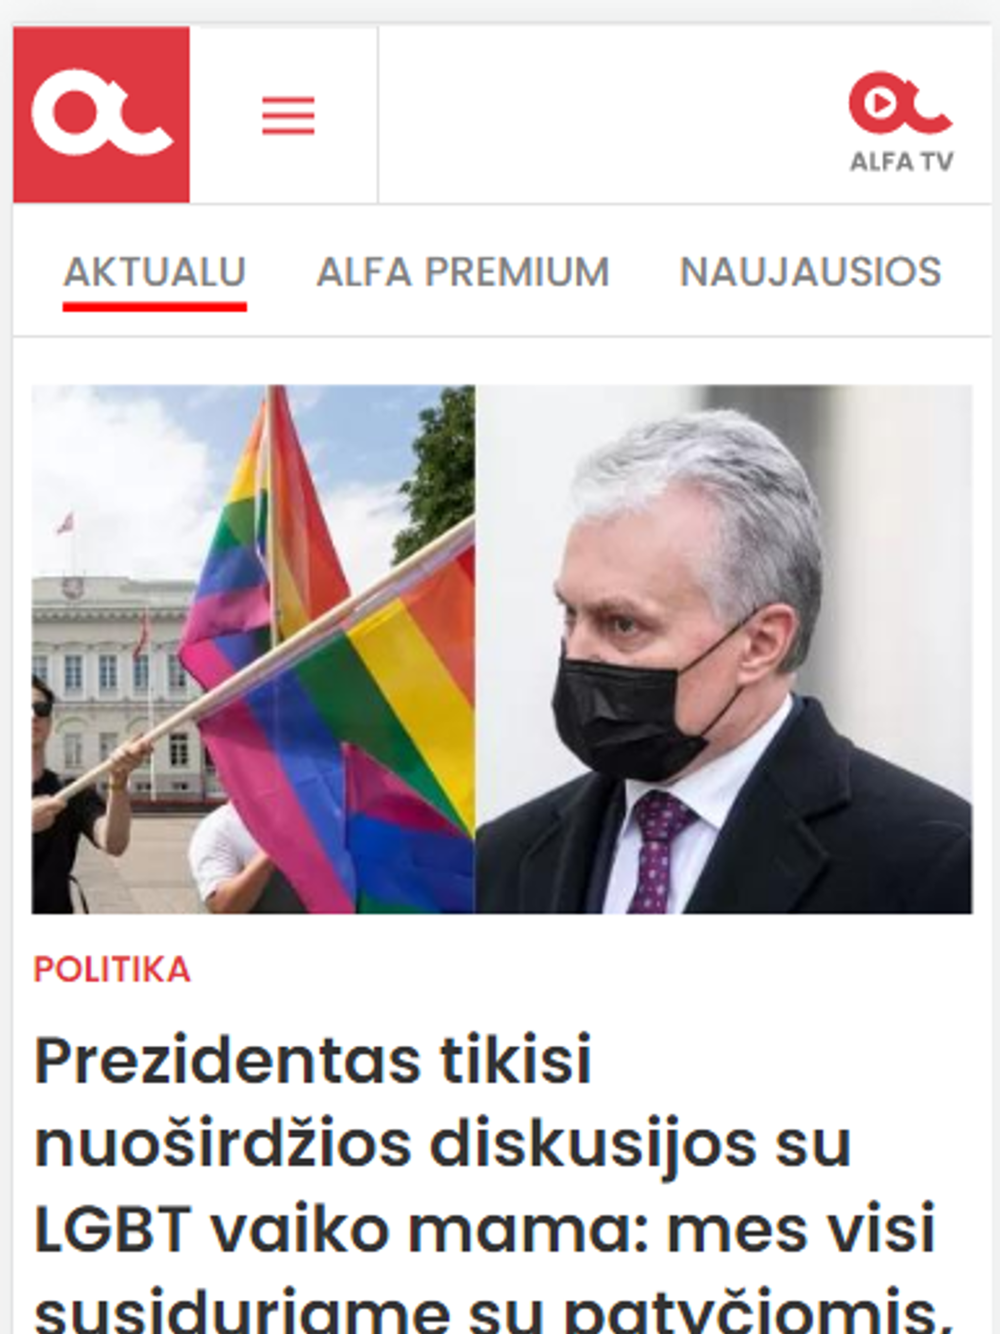
Task: Switch to the AKTUALU tab
Action: click(x=155, y=272)
